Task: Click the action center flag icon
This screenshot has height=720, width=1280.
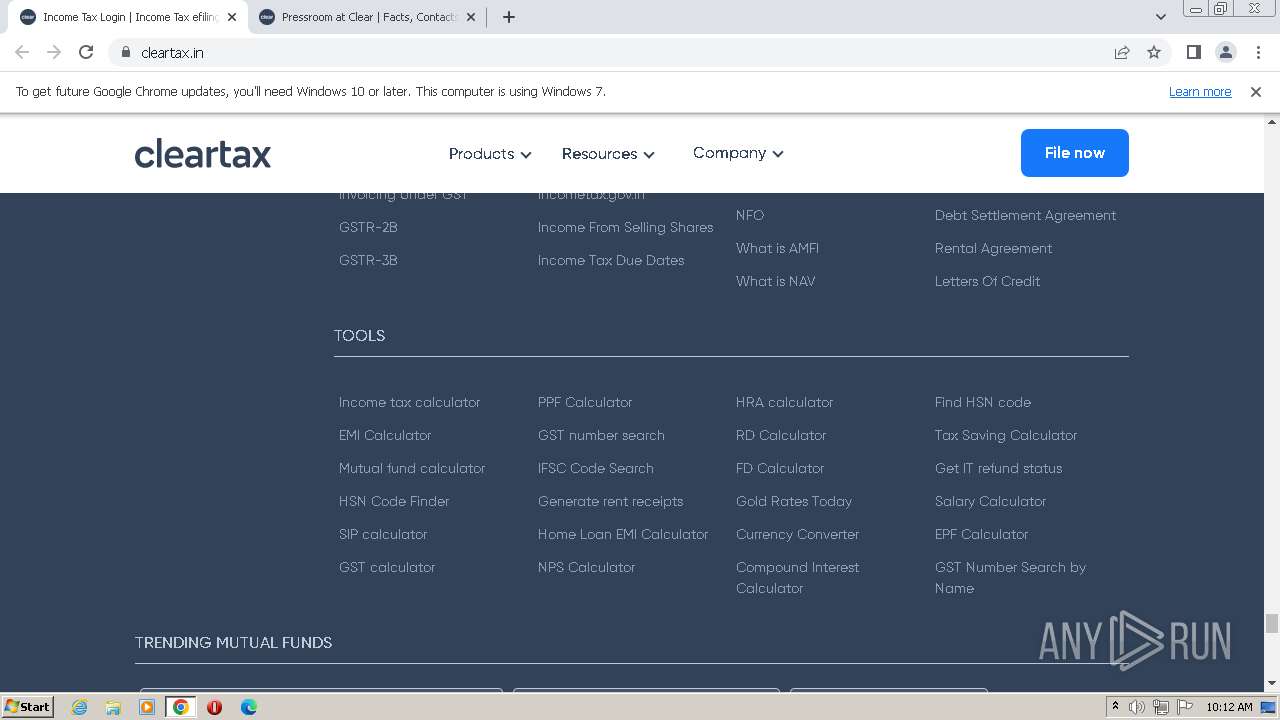Action: 1185,707
